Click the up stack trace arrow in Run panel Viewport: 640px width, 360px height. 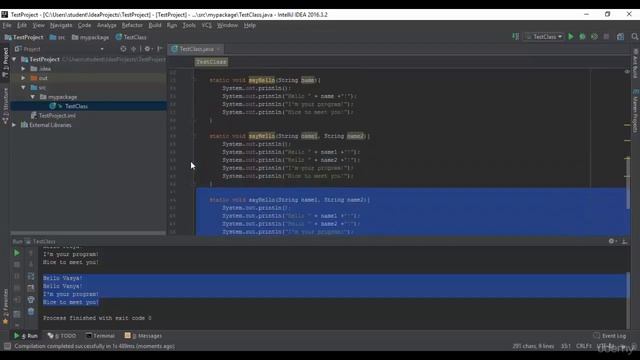pyautogui.click(x=31, y=253)
